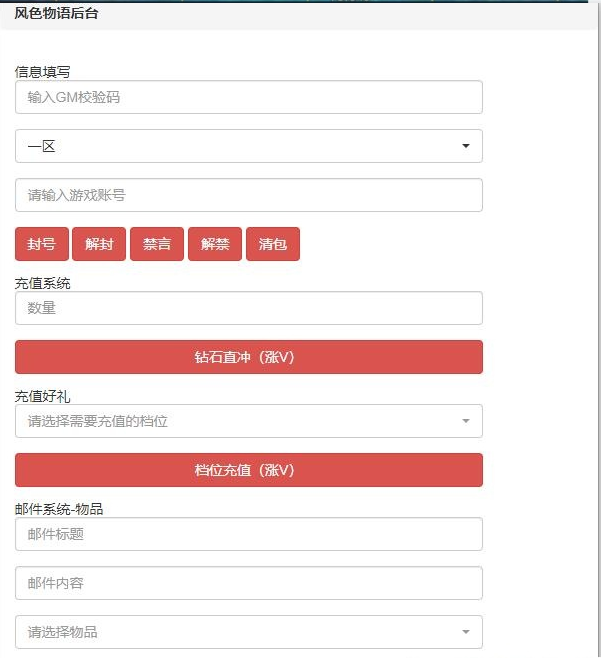601x658 pixels.
Task: Click the arrow on the 充值档位 selector
Action: point(466,421)
